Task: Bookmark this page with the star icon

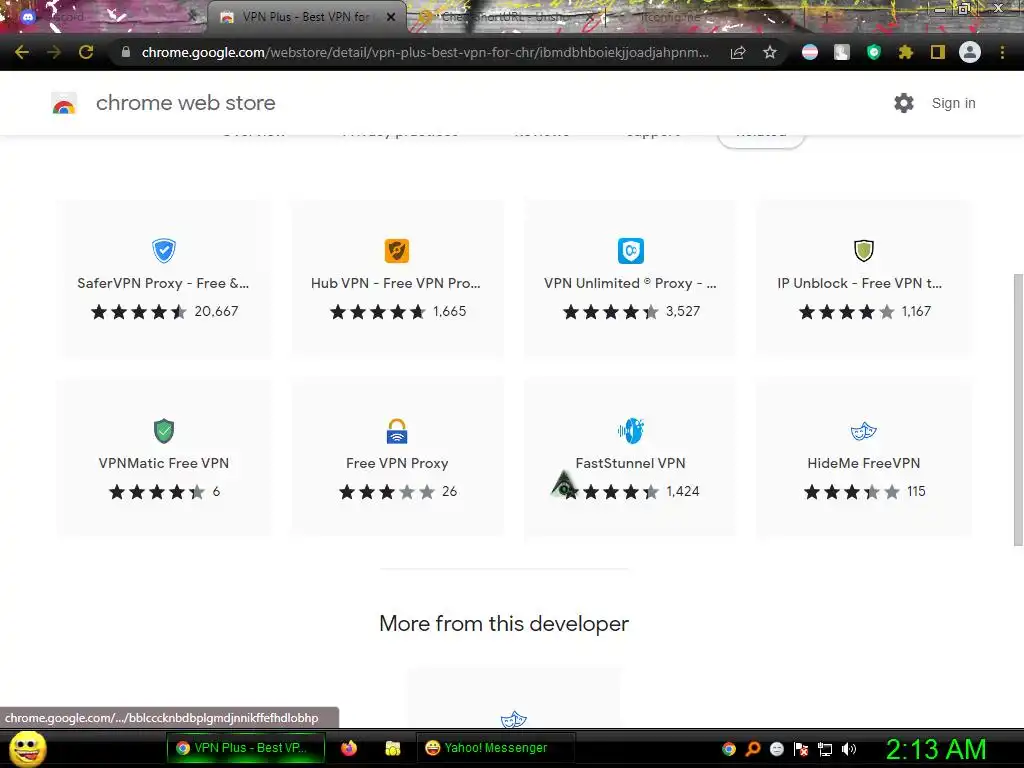Action: [x=770, y=52]
